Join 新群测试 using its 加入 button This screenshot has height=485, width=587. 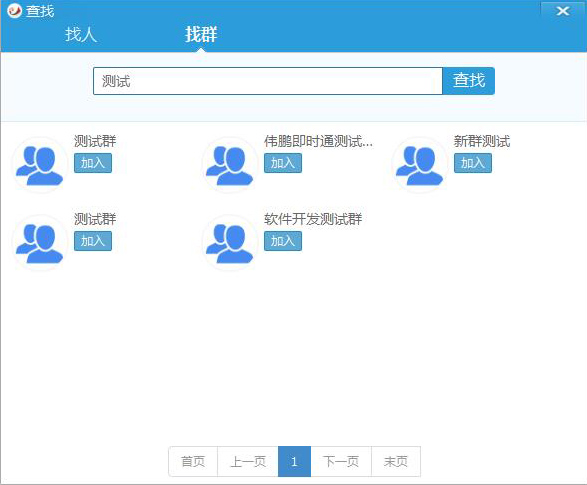(473, 163)
